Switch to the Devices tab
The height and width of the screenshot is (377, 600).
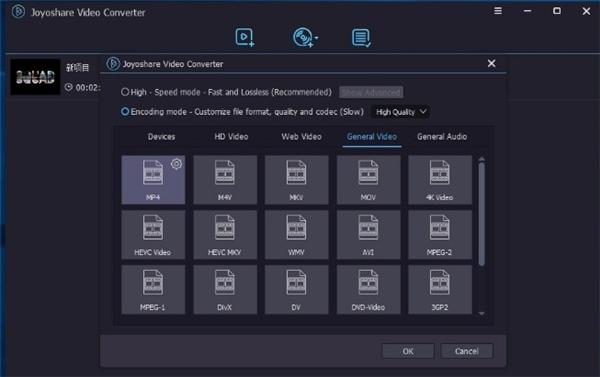click(x=161, y=137)
